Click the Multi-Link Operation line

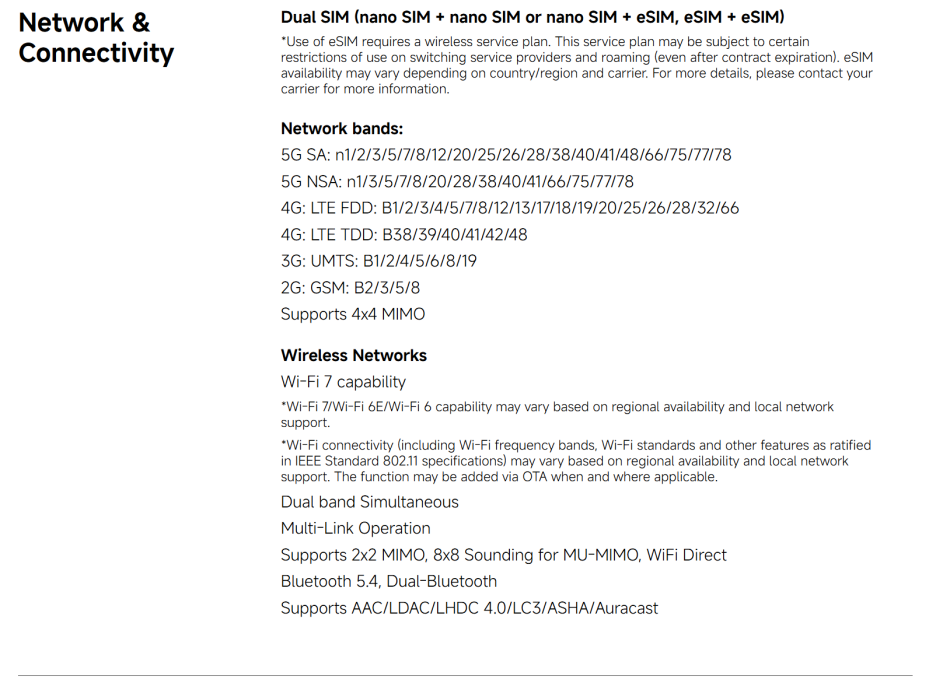coord(356,529)
